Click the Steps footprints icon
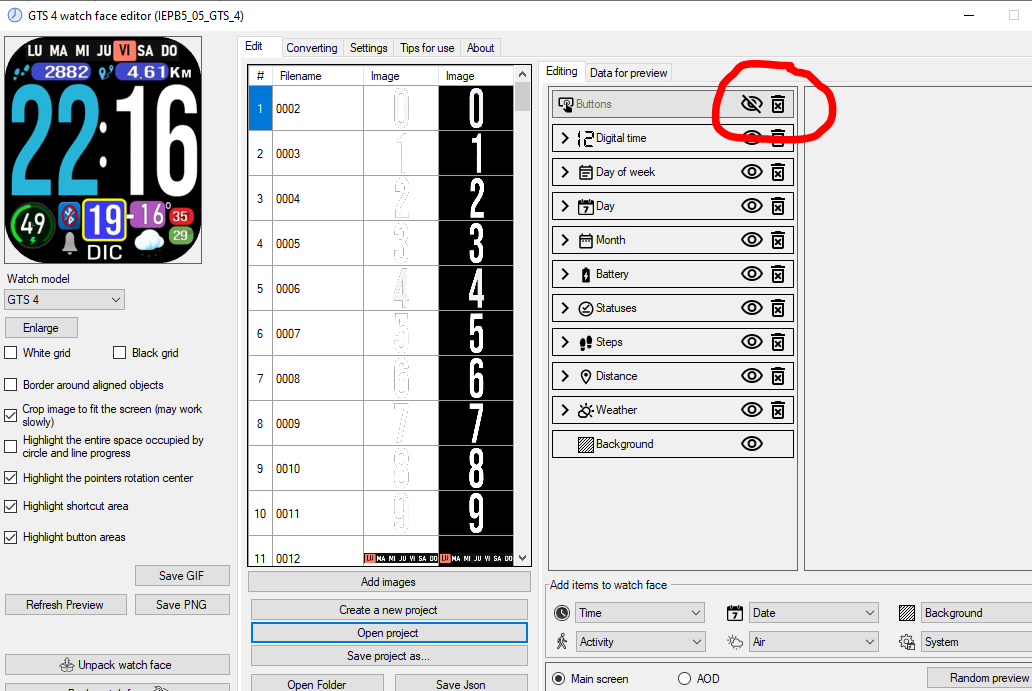 click(585, 343)
